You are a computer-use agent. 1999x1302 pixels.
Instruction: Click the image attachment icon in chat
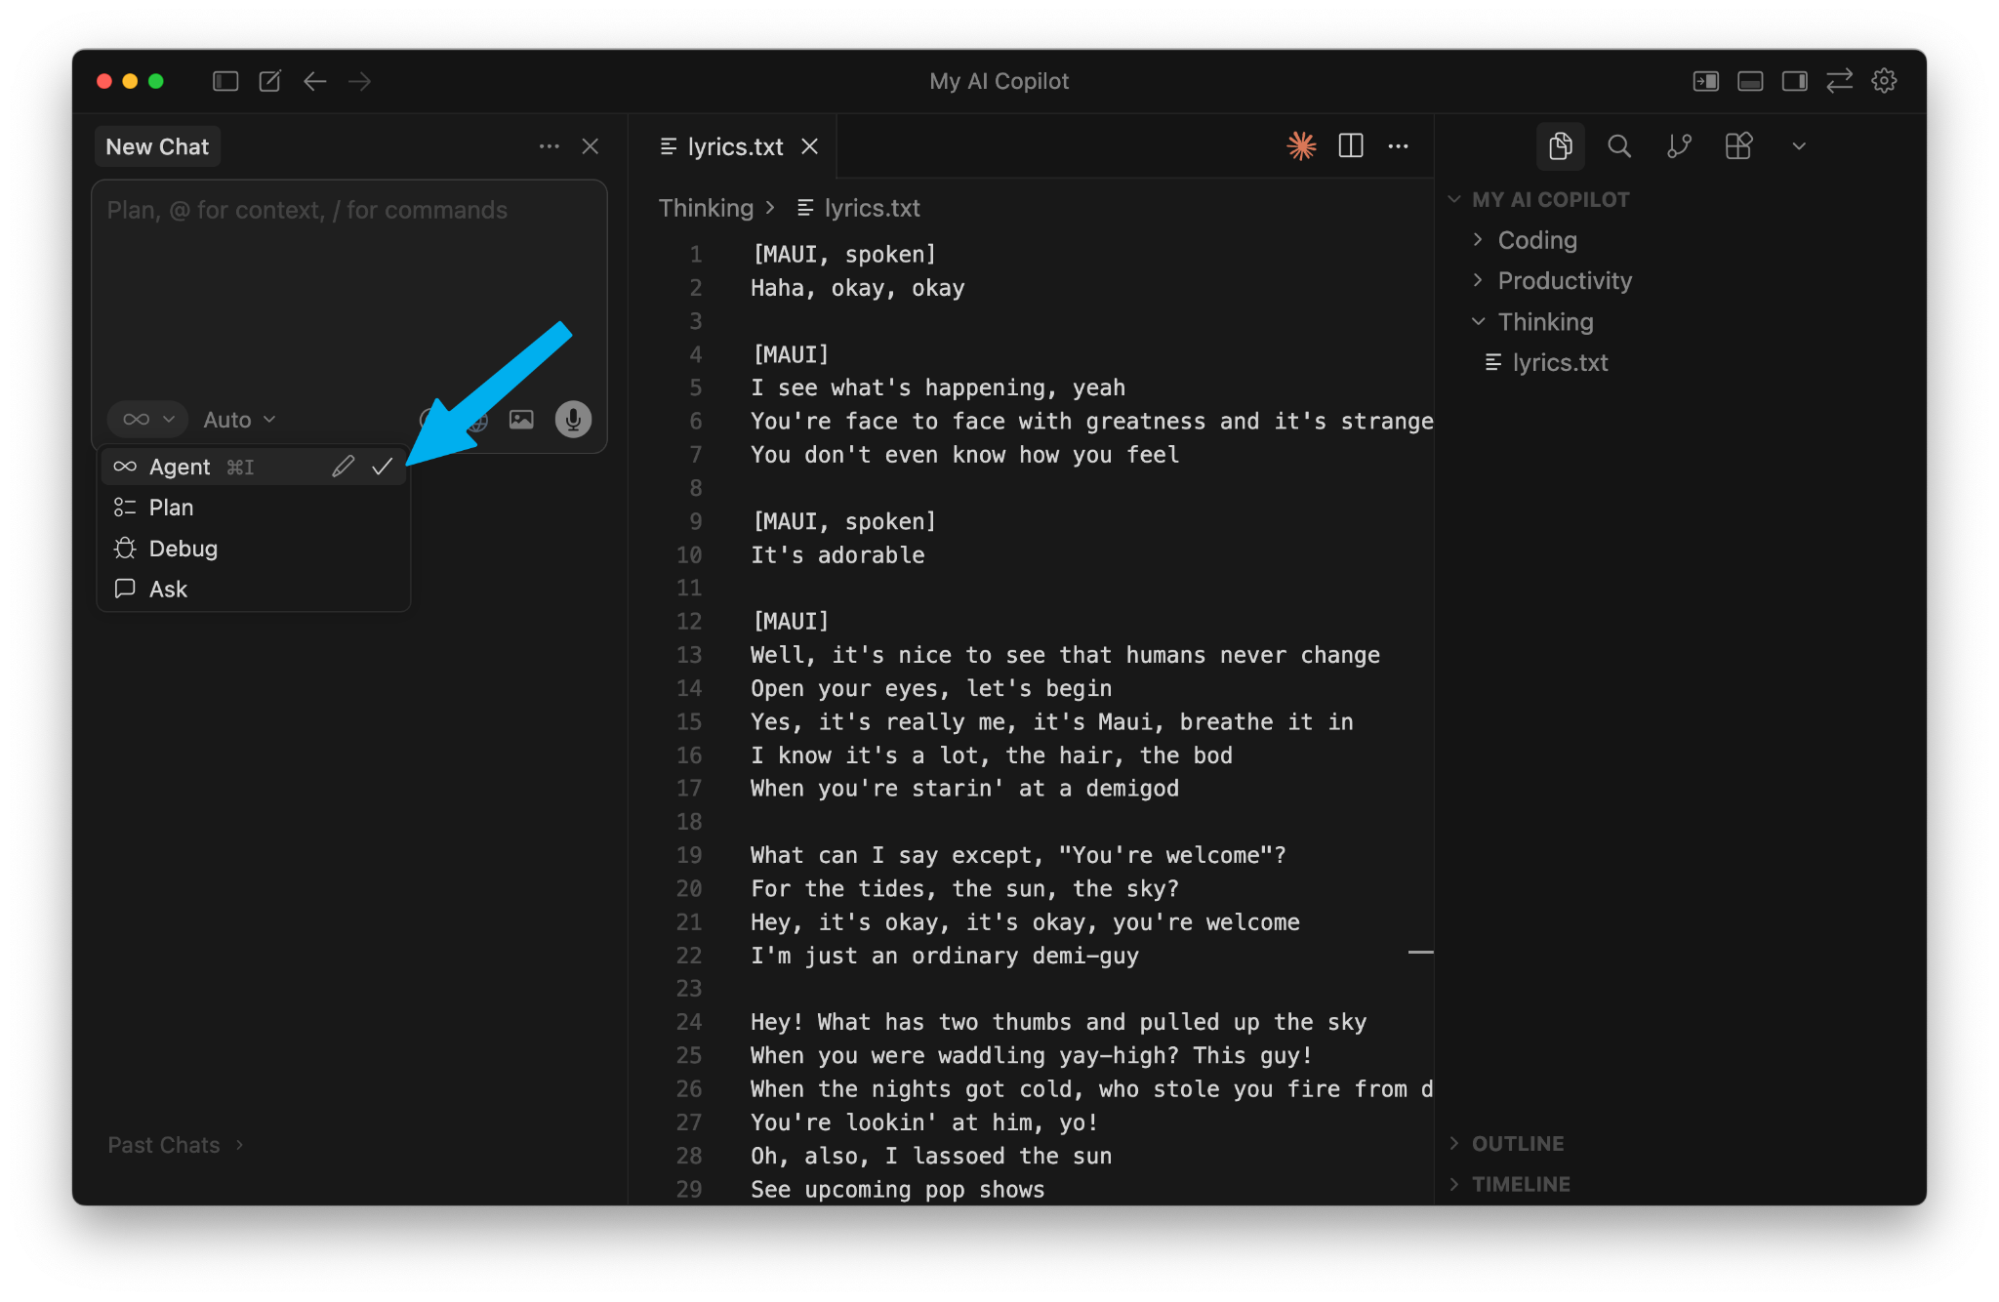point(521,419)
